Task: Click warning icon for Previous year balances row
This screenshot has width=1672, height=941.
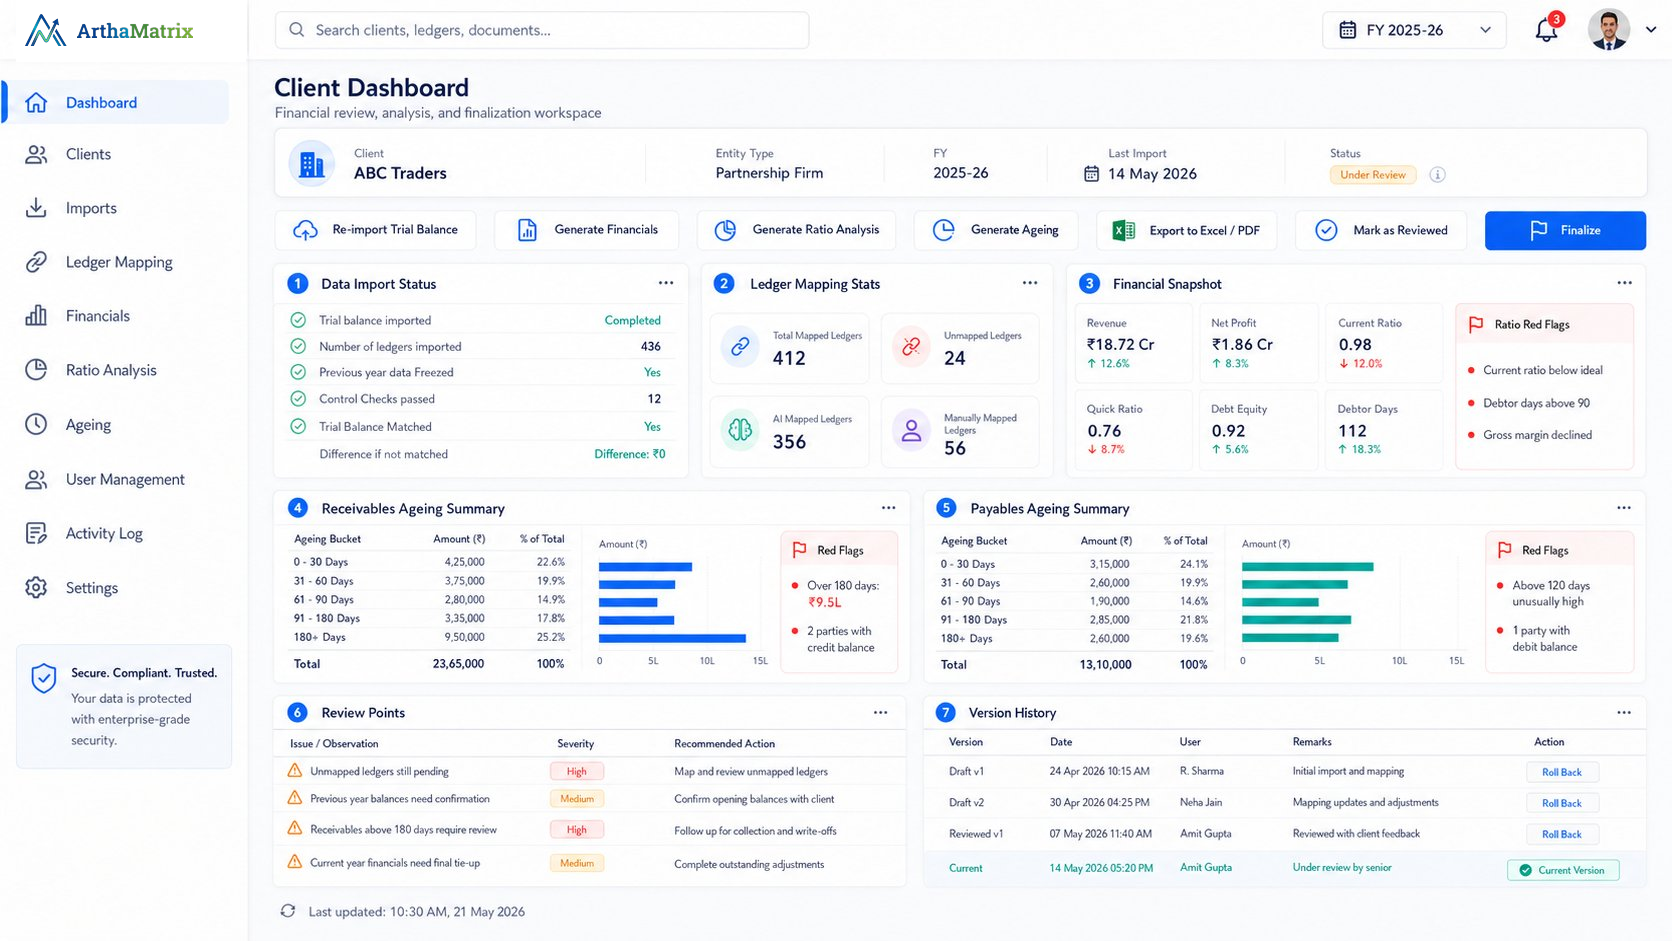Action: [x=295, y=798]
